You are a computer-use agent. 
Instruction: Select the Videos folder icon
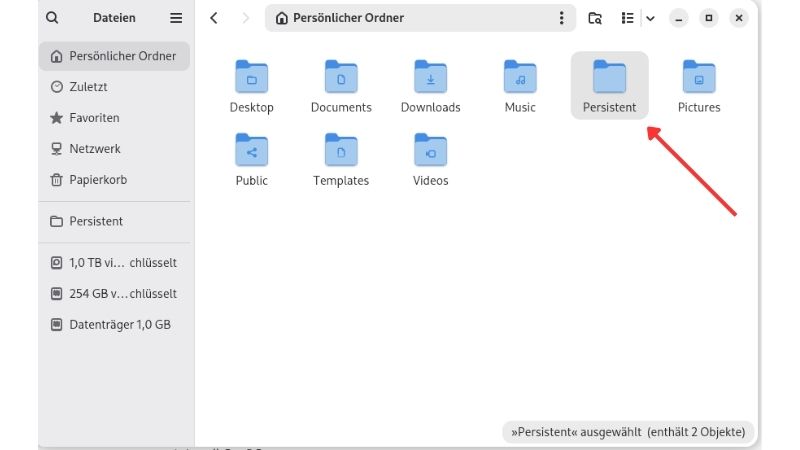(x=431, y=149)
